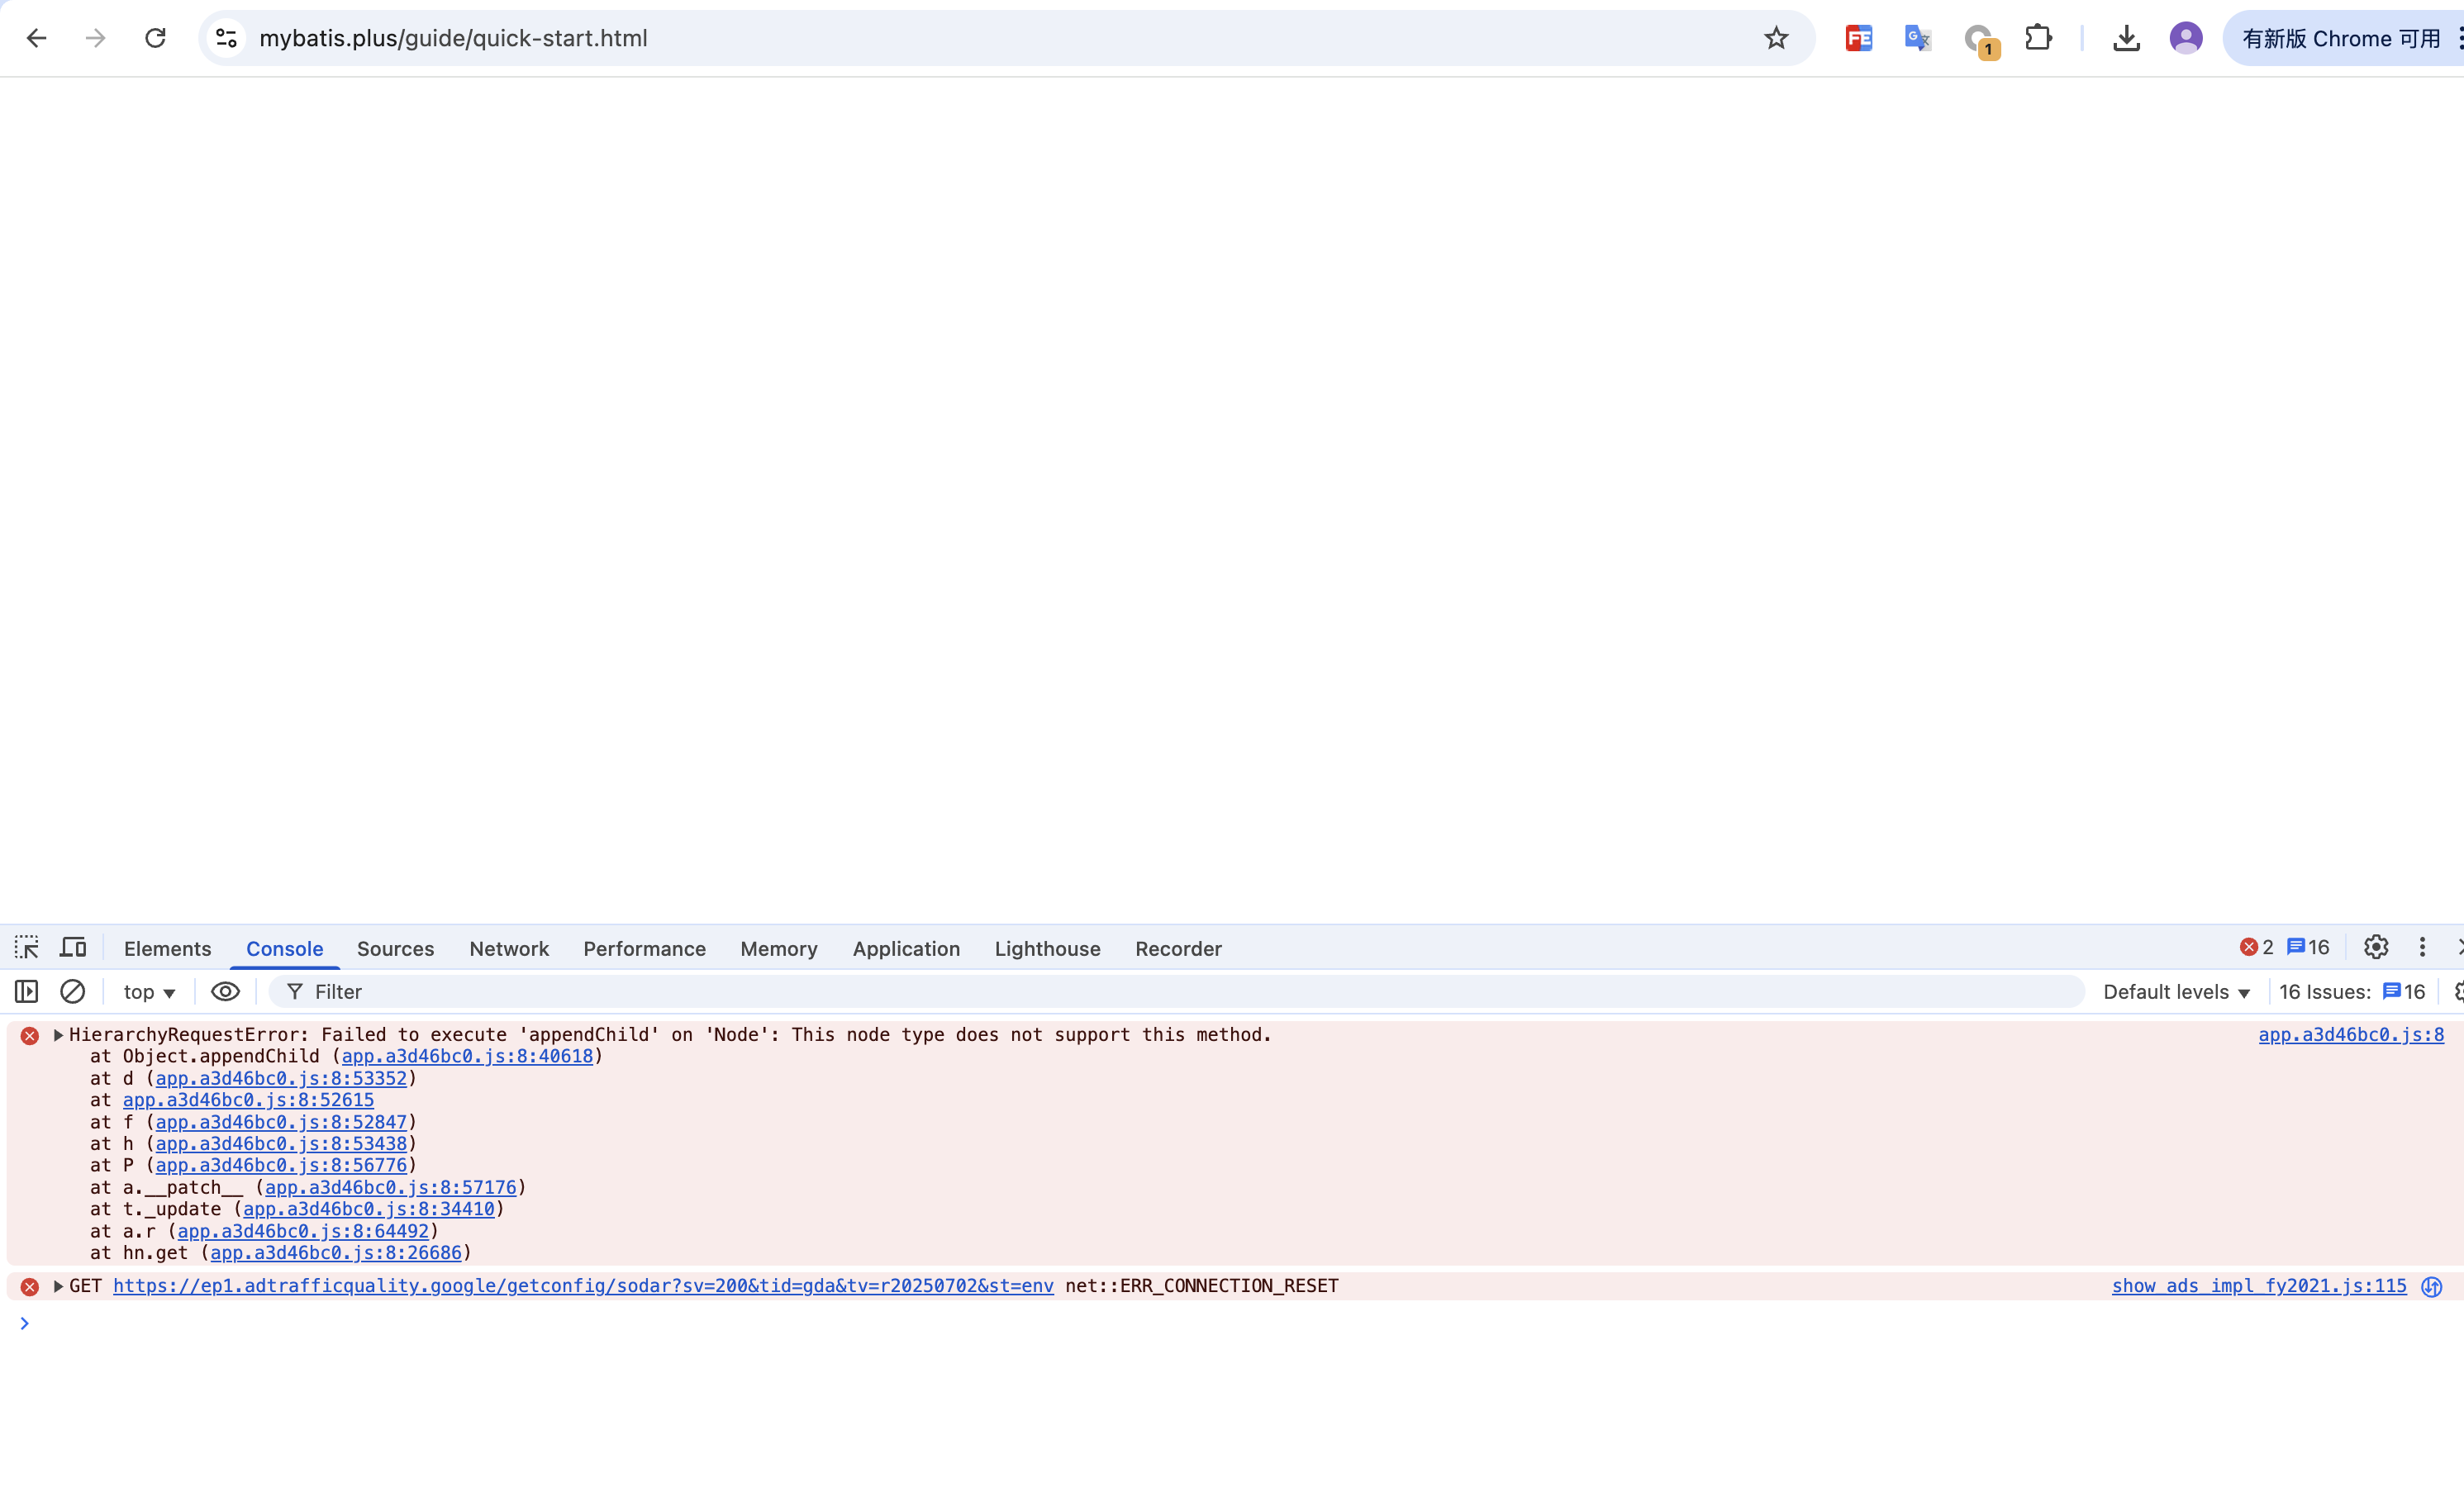Open the Elements tab

pos(168,948)
